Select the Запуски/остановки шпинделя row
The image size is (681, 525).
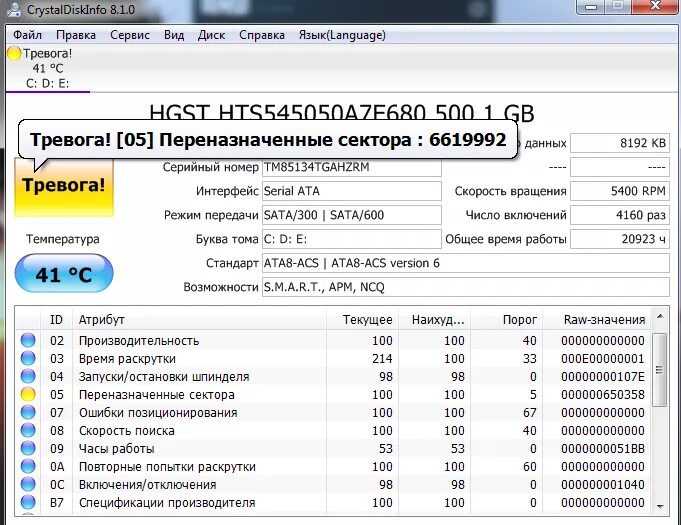click(x=334, y=376)
